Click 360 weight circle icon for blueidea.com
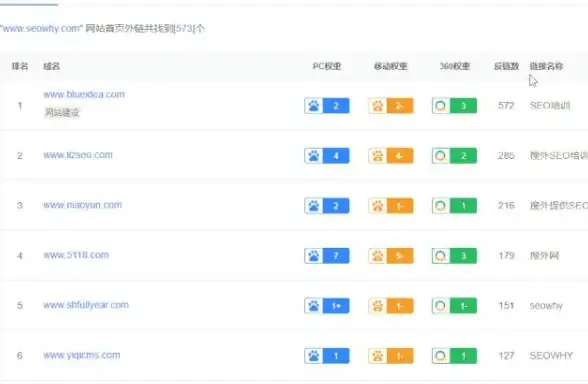 [x=441, y=106]
